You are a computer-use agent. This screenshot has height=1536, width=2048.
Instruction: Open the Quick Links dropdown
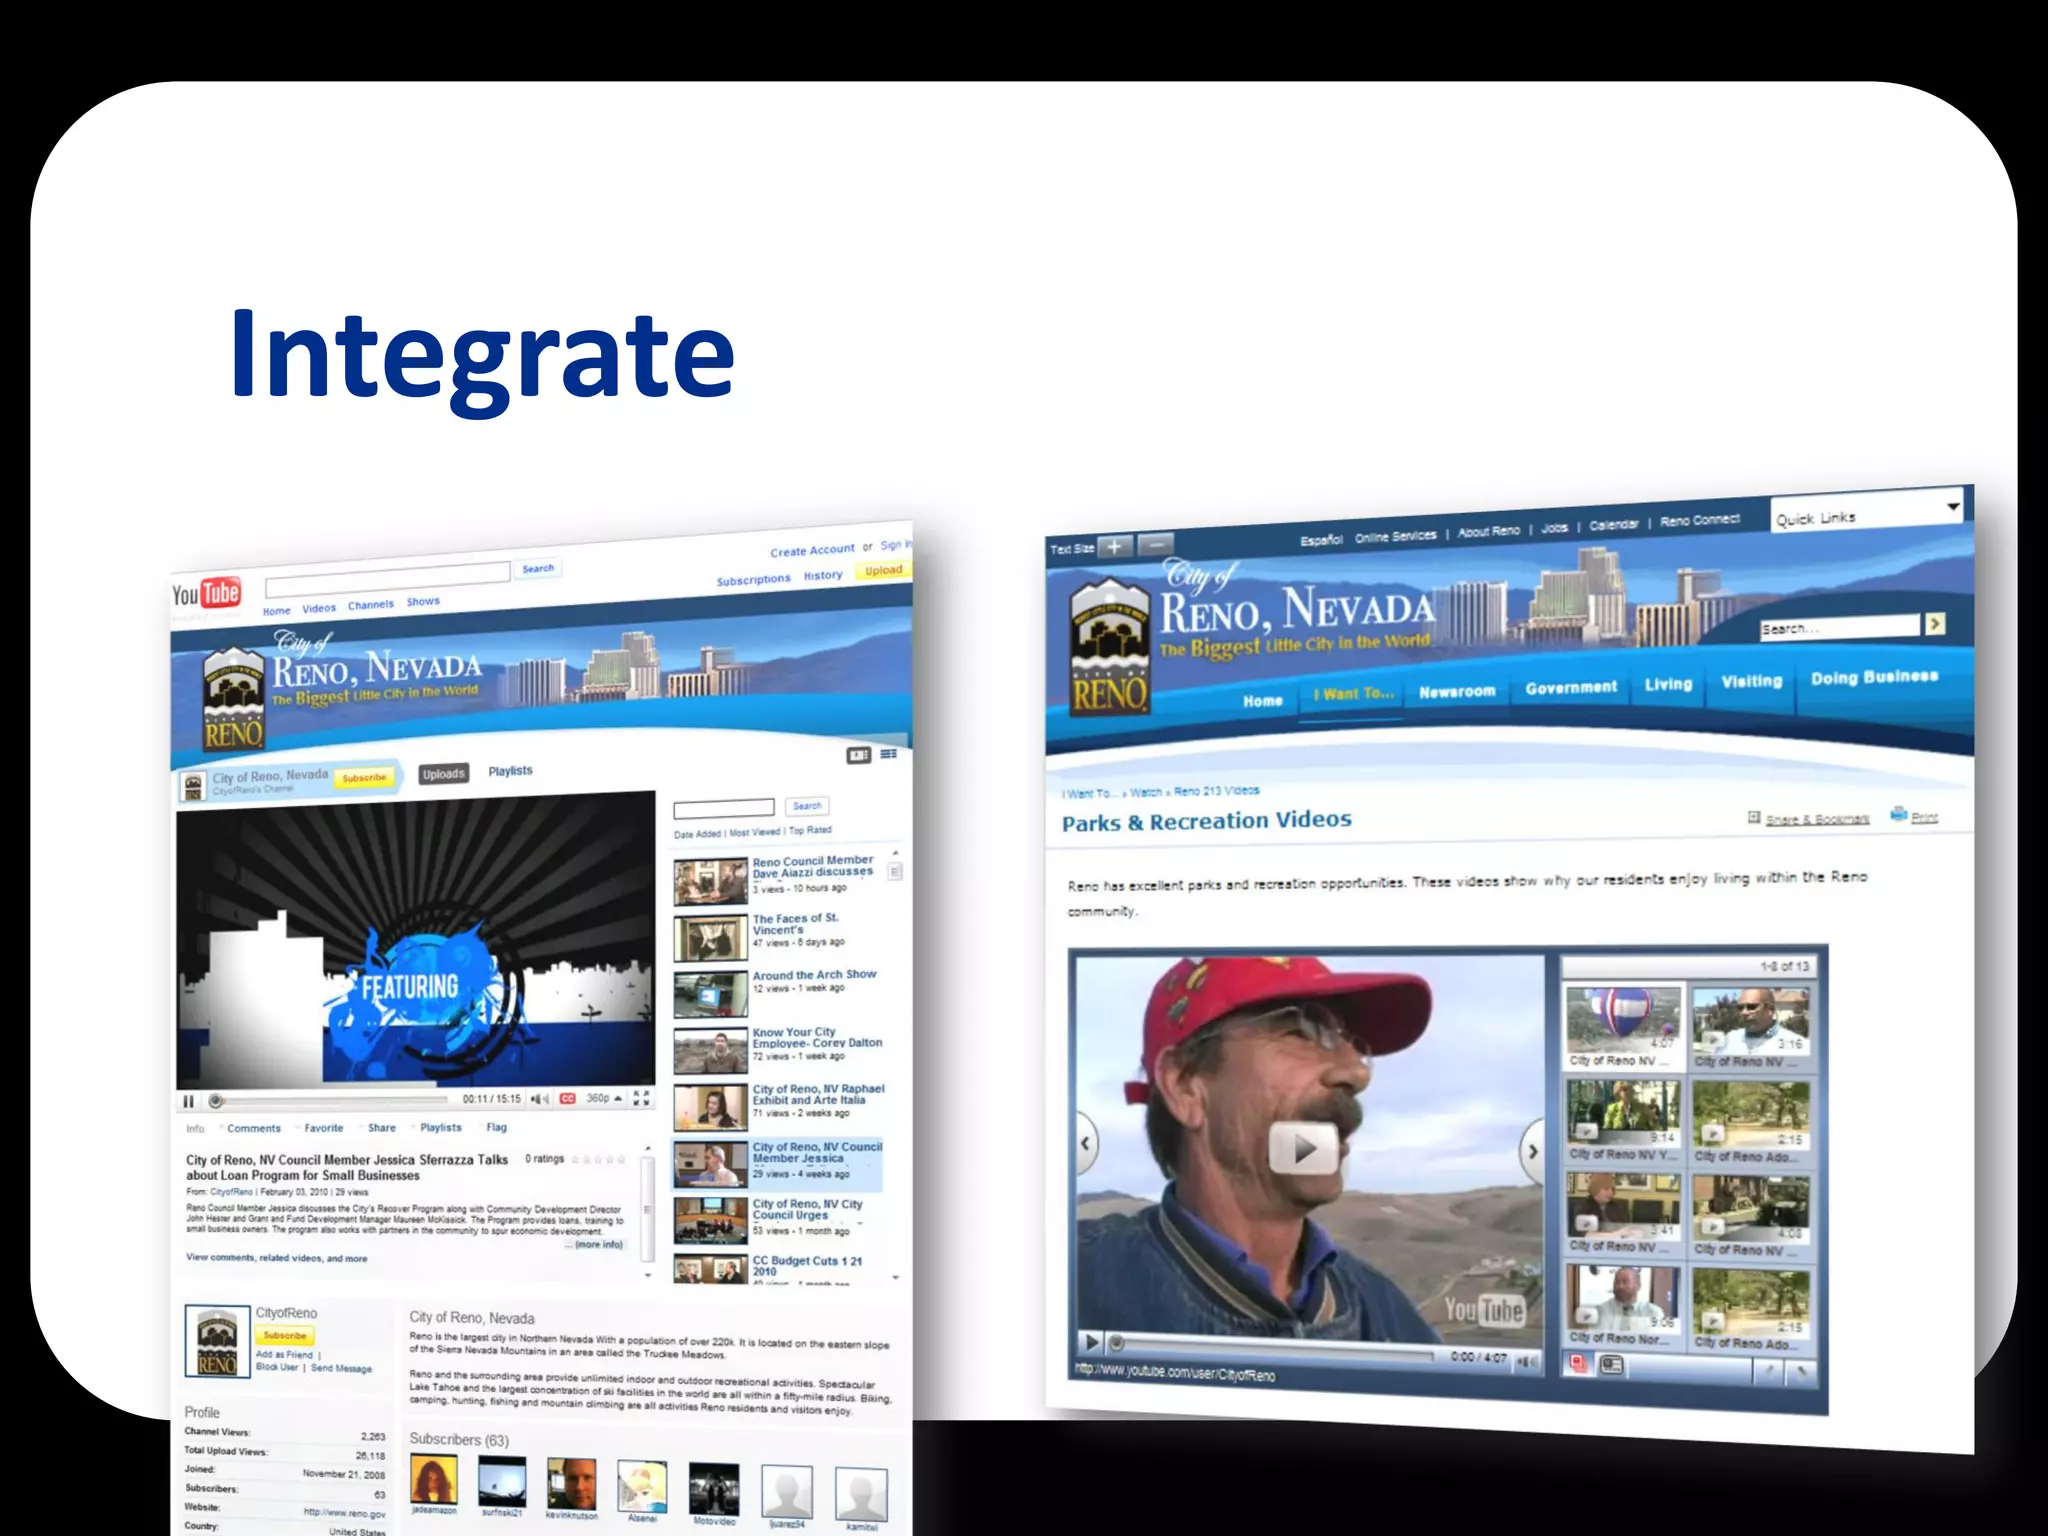pos(1866,512)
